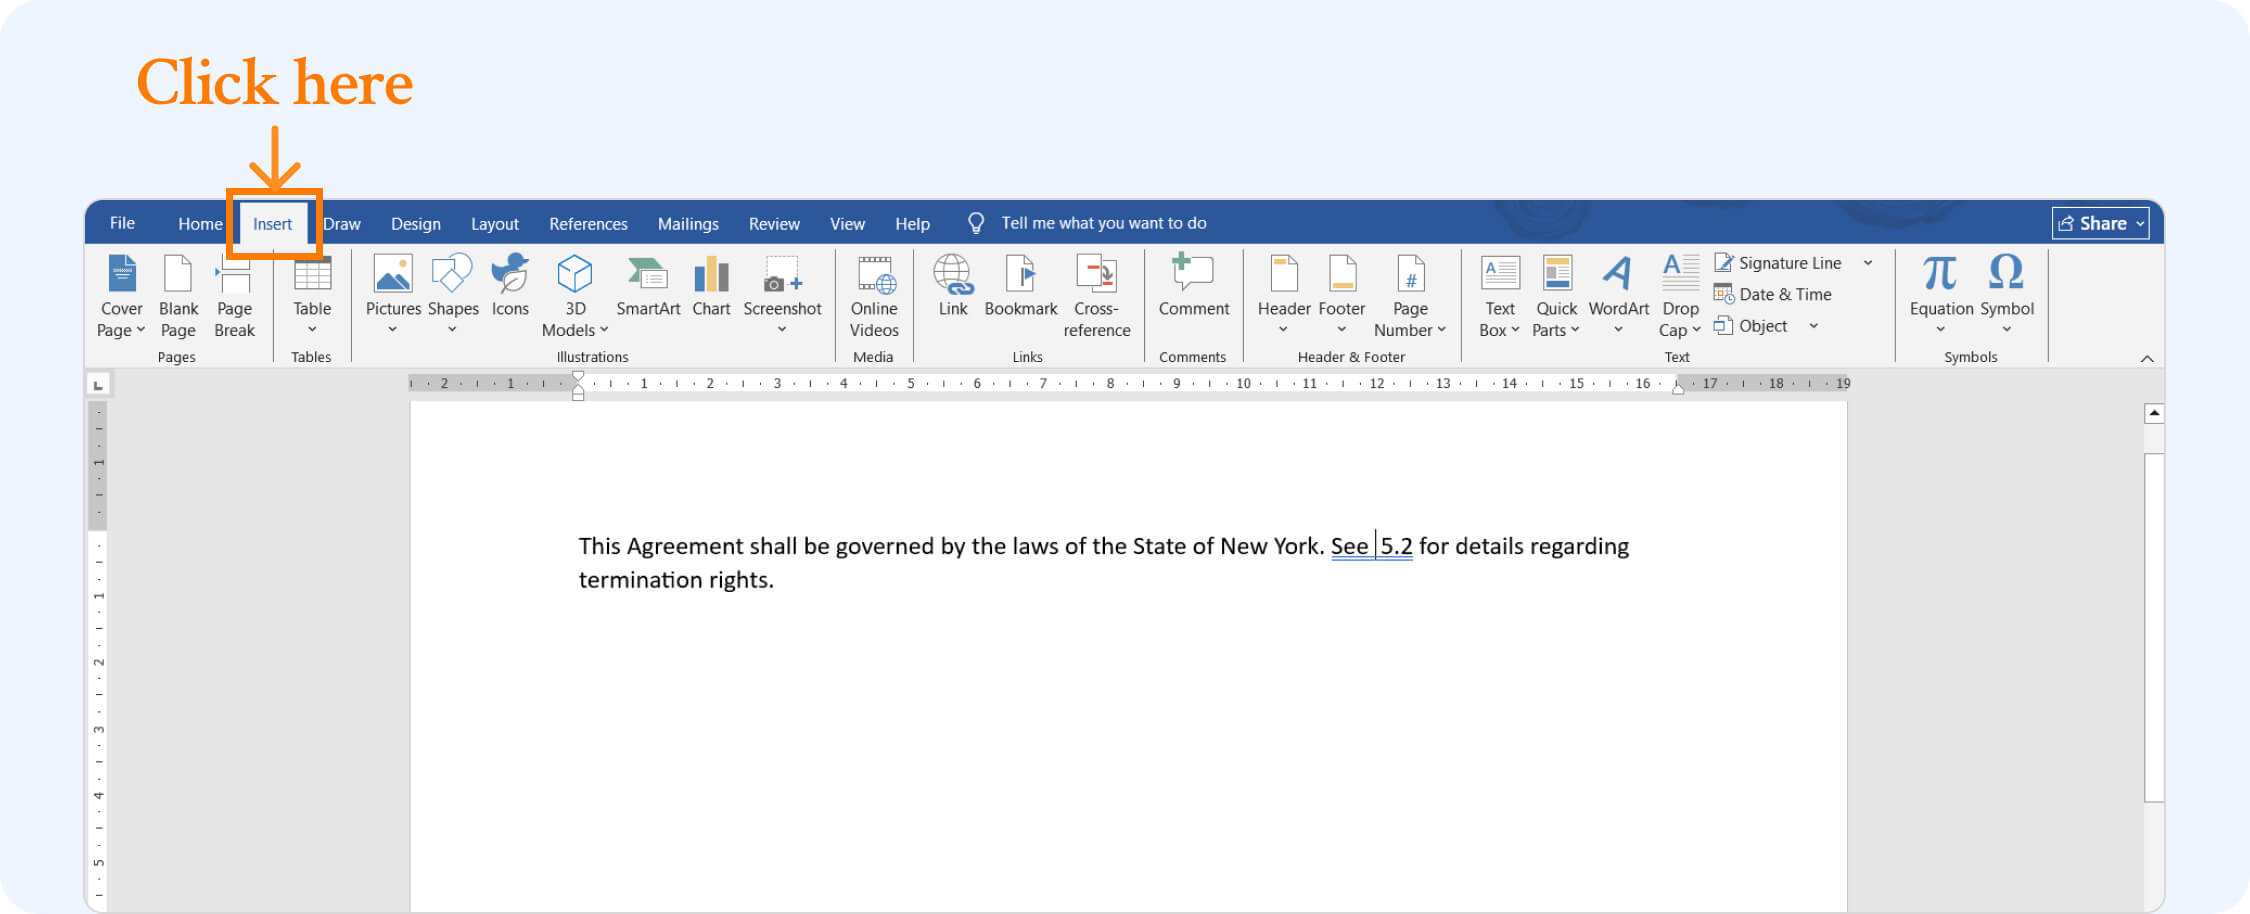Image resolution: width=2250 pixels, height=914 pixels.
Task: Open the Table insert menu
Action: click(x=312, y=296)
